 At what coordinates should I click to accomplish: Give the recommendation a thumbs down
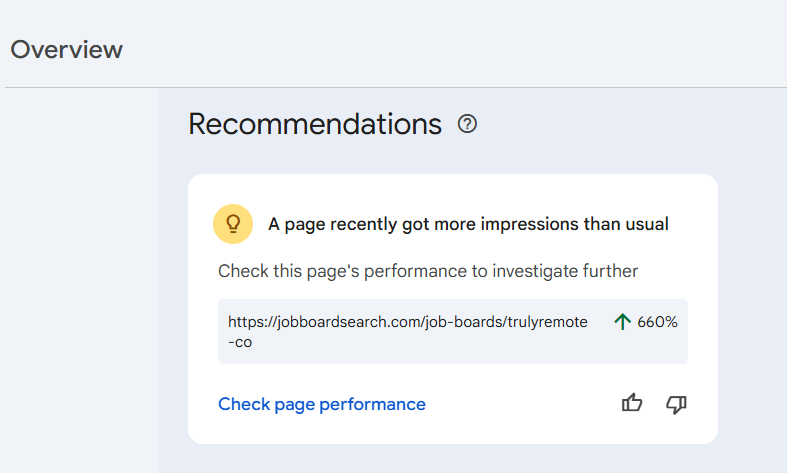point(677,404)
